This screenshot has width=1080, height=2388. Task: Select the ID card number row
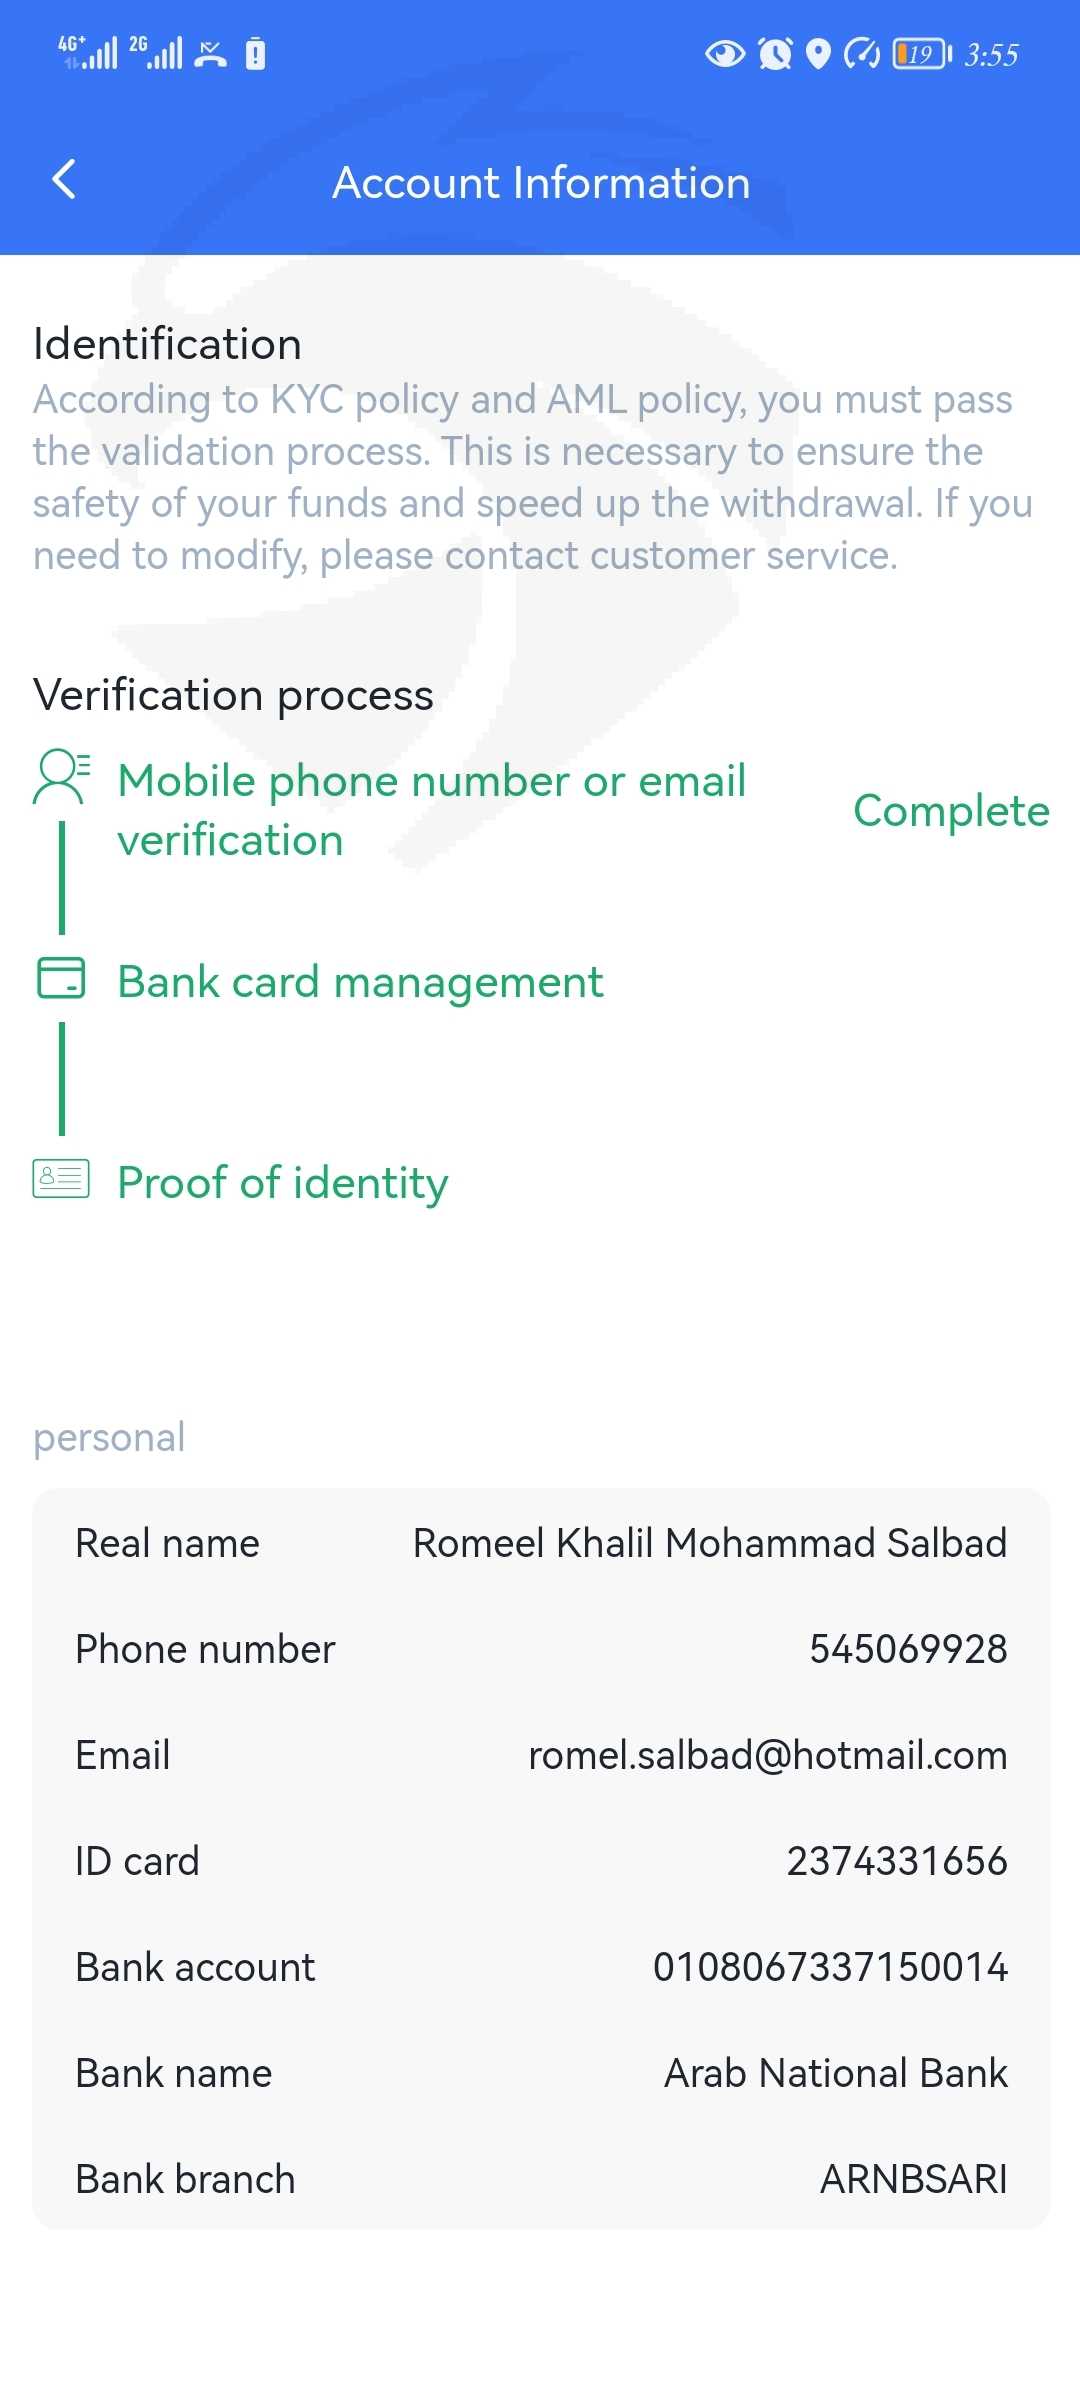coord(540,1861)
